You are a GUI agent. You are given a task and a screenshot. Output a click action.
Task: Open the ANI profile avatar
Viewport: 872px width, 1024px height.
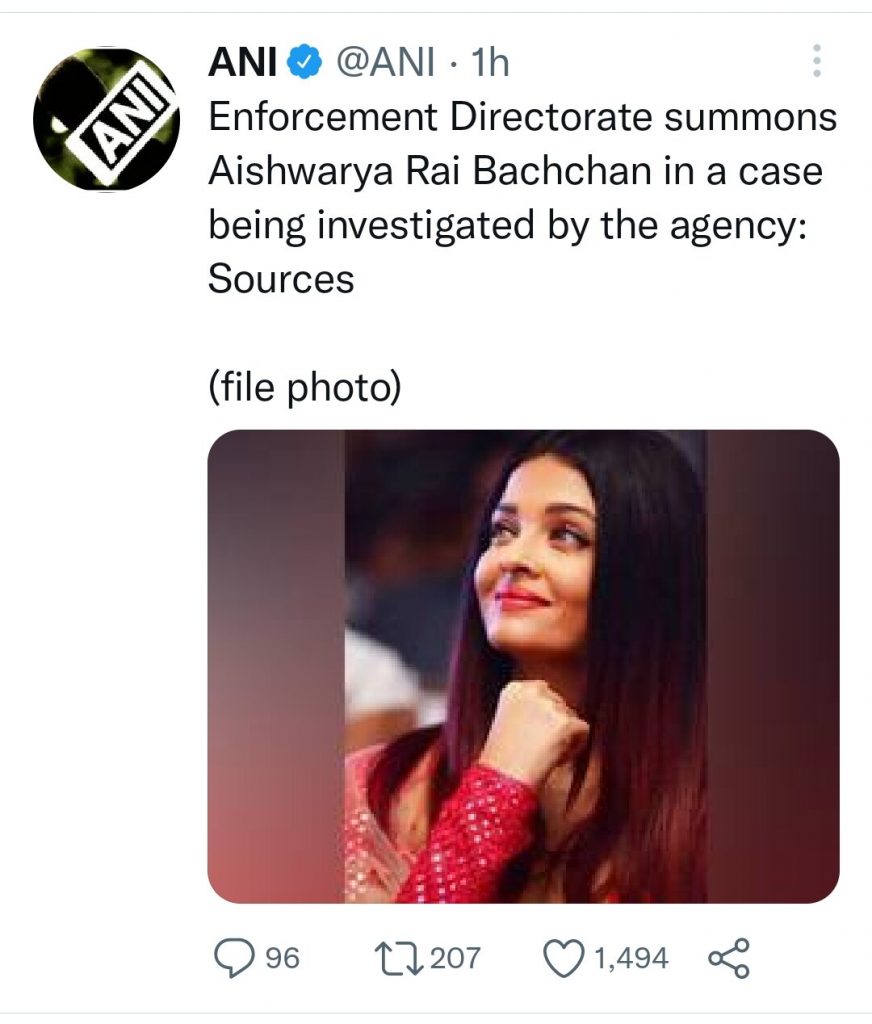tap(107, 119)
